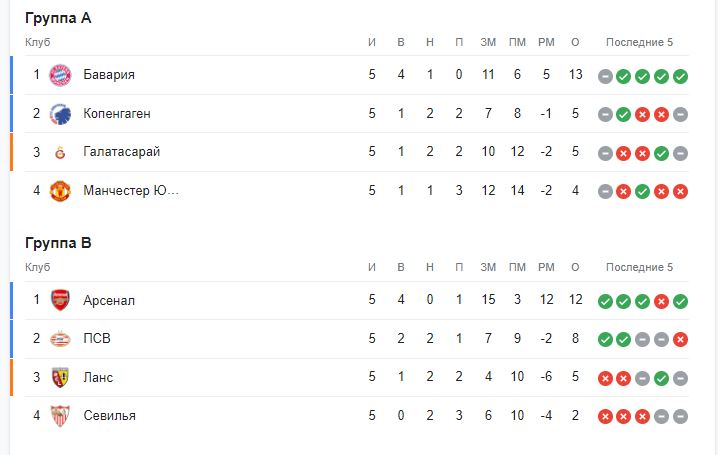Click the Galatasaray club logo

[x=60, y=152]
